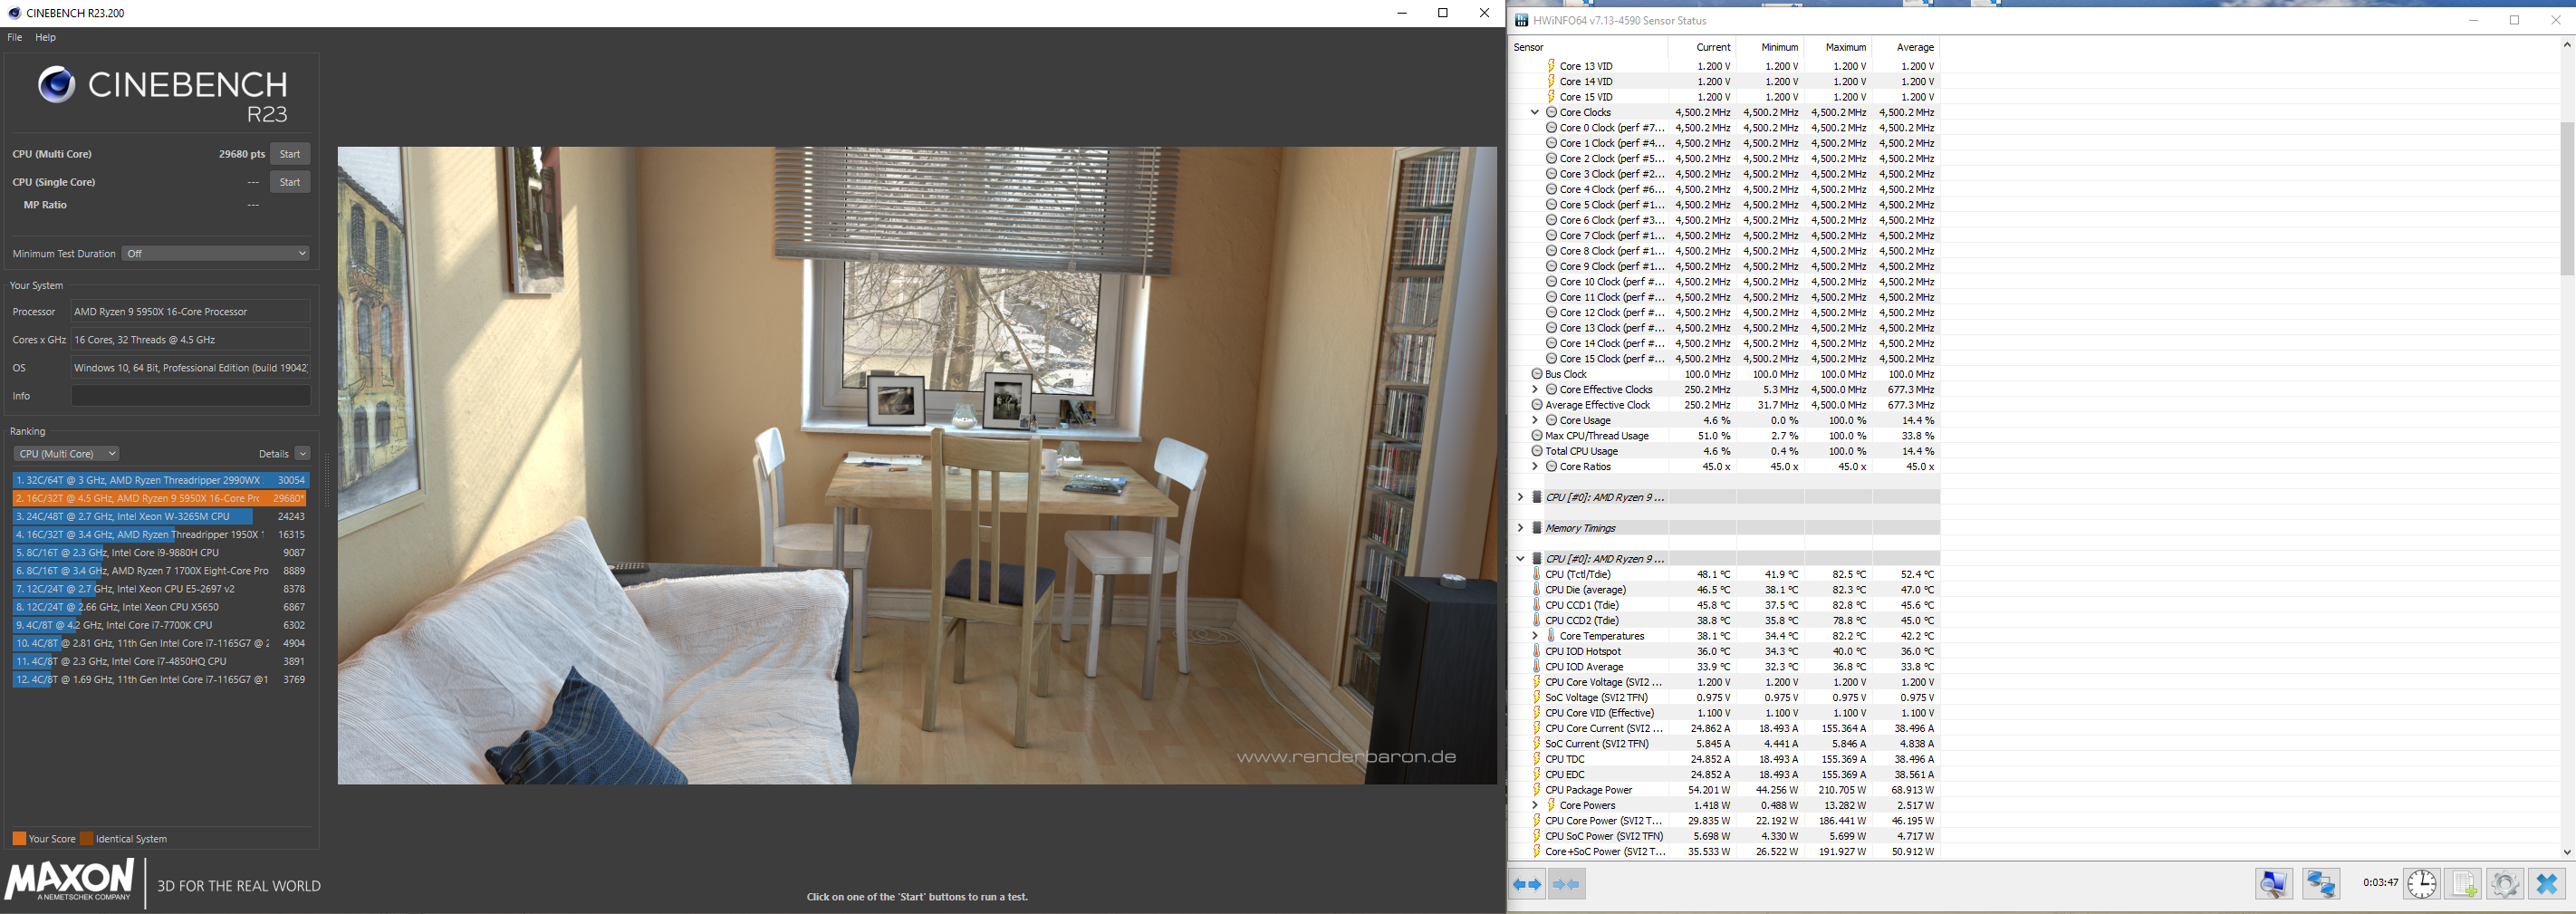Viewport: 2576px width, 914px height.
Task: Click the rendered room image in Cinebench
Action: coord(917,466)
